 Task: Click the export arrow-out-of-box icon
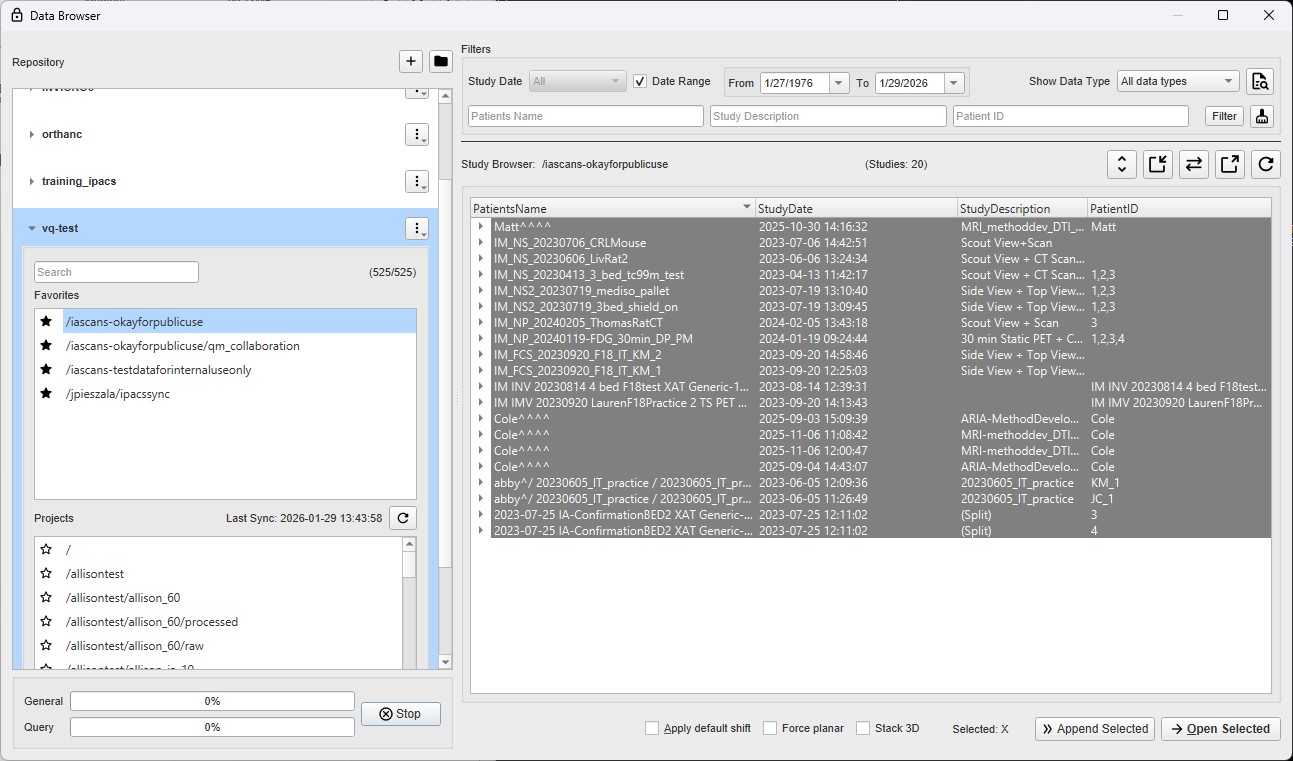[x=1229, y=164]
